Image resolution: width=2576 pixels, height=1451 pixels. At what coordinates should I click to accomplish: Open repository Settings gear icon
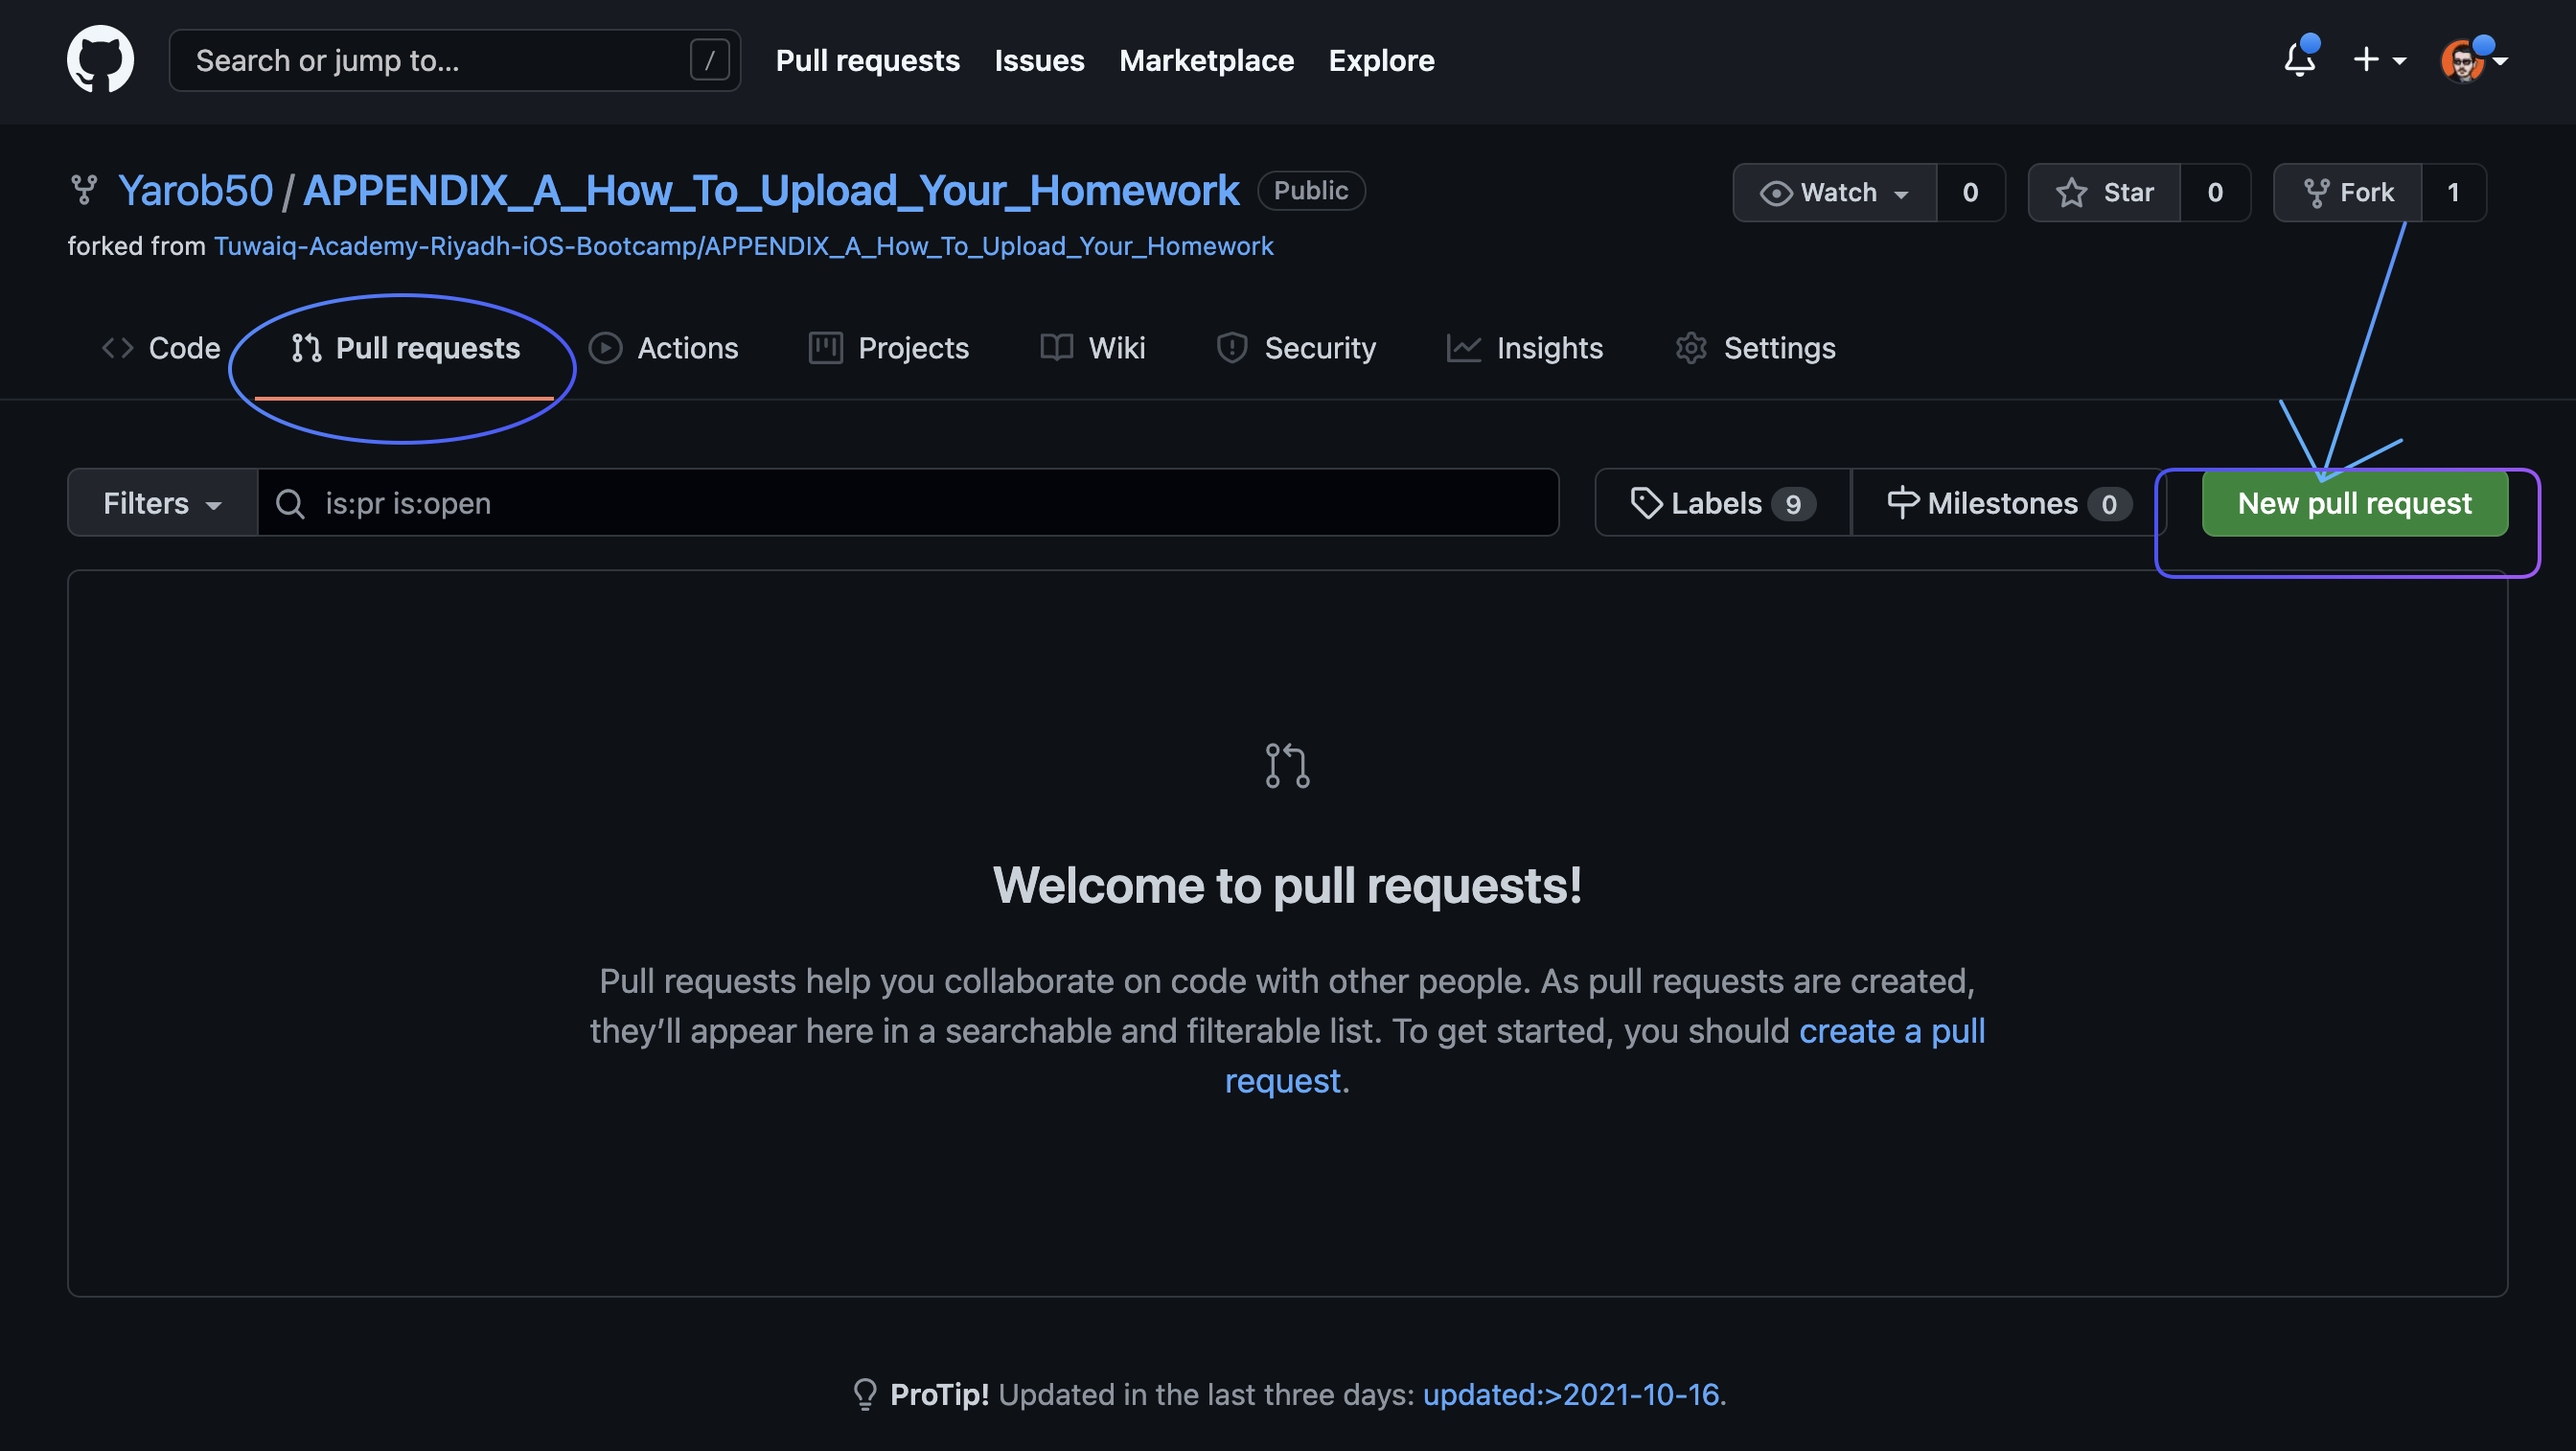click(1691, 348)
